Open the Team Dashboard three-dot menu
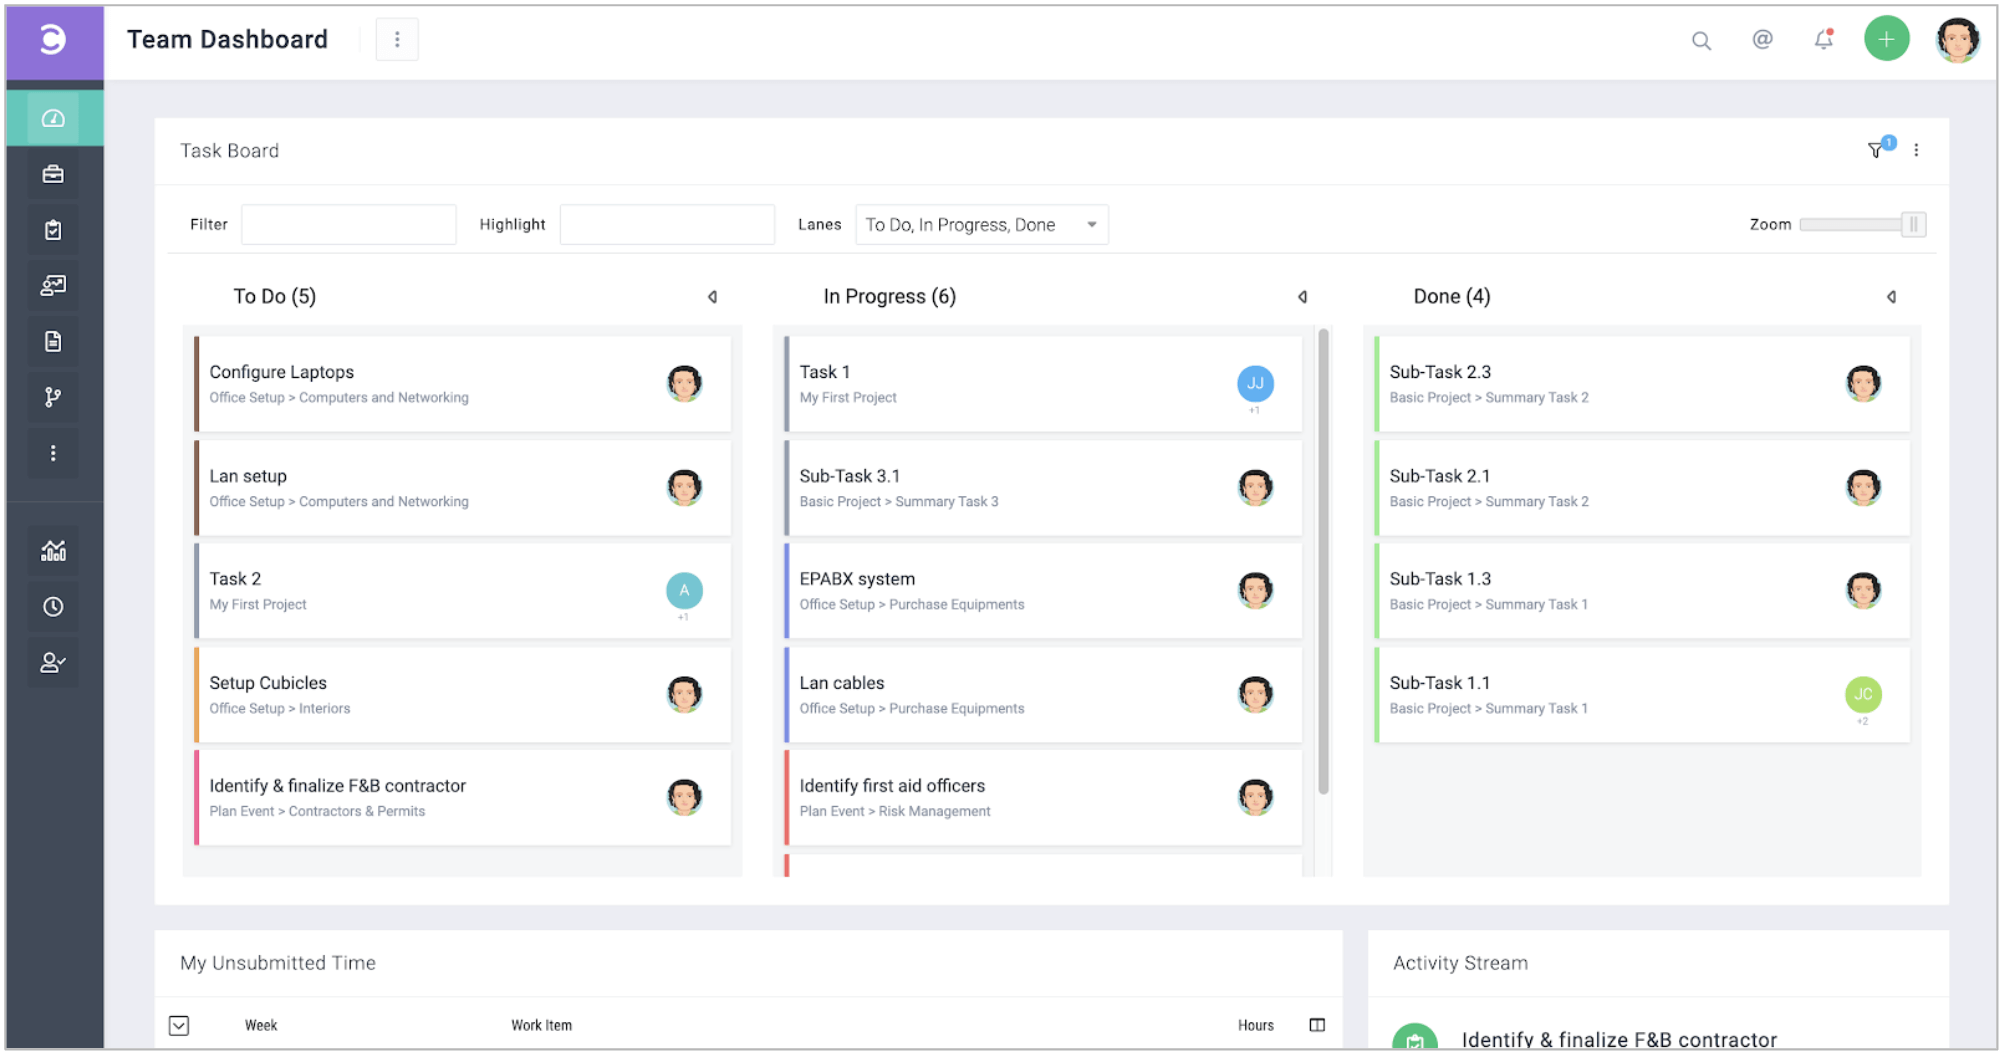This screenshot has height=1058, width=2006. 397,40
